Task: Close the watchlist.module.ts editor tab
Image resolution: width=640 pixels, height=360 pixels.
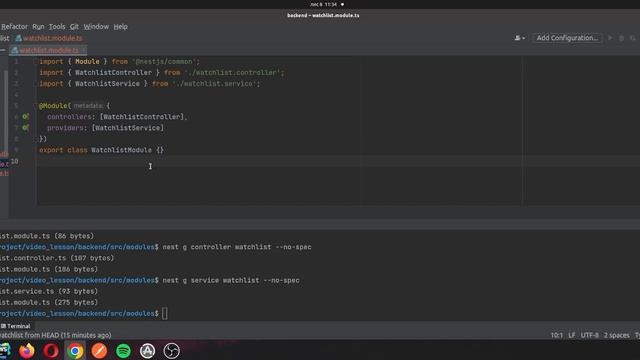Action: point(83,50)
